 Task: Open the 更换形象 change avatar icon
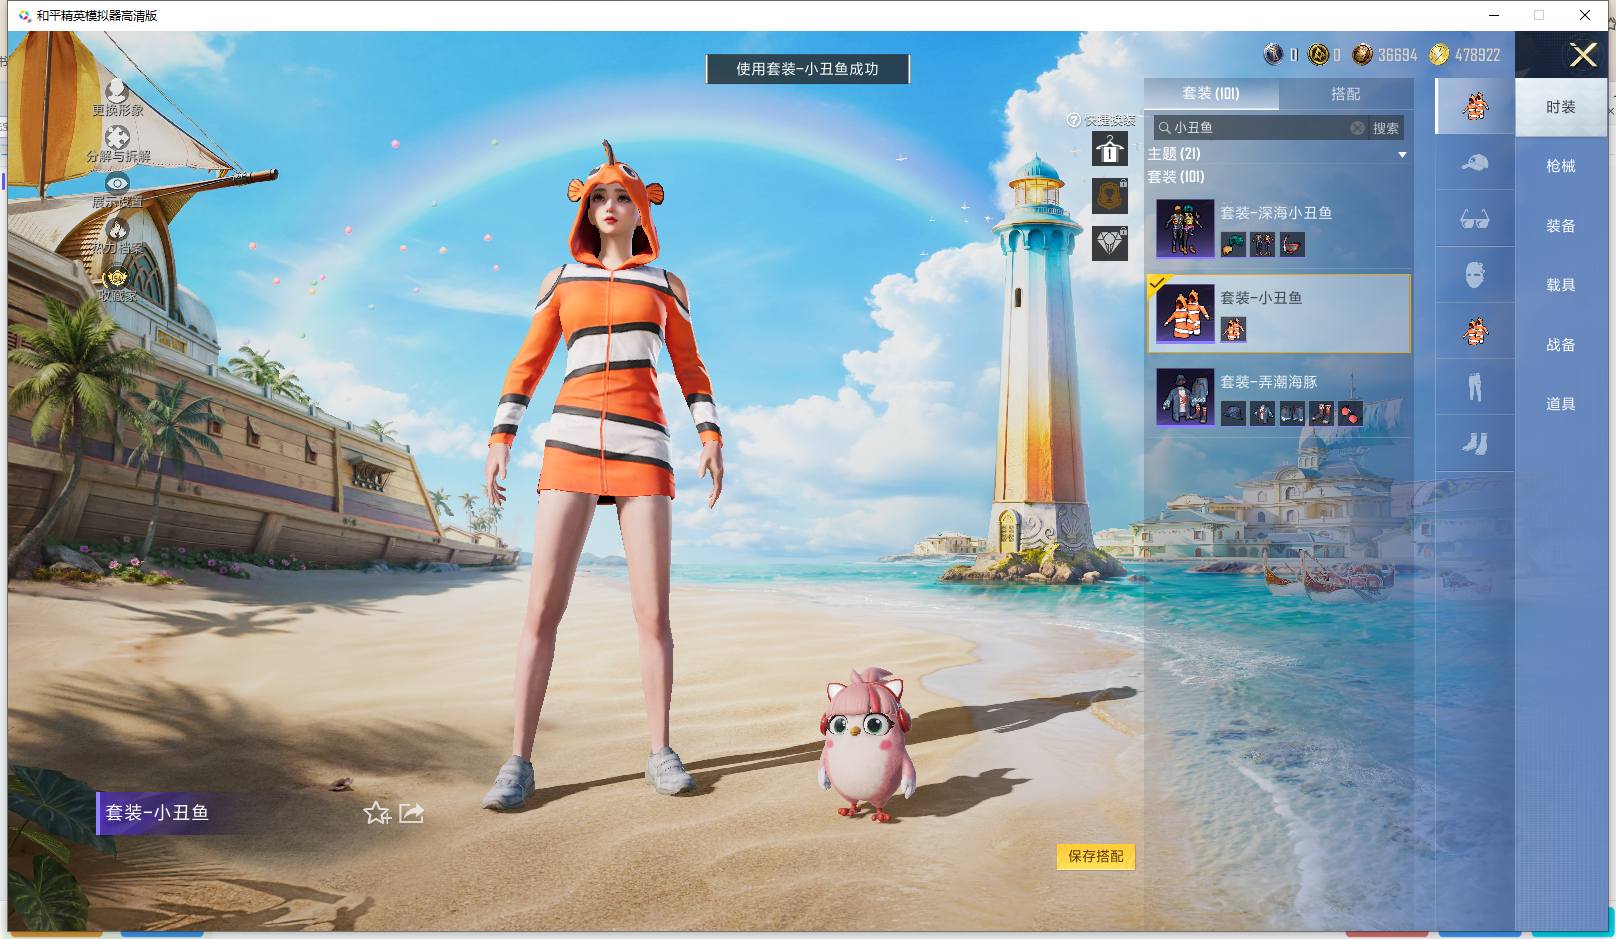pyautogui.click(x=117, y=91)
